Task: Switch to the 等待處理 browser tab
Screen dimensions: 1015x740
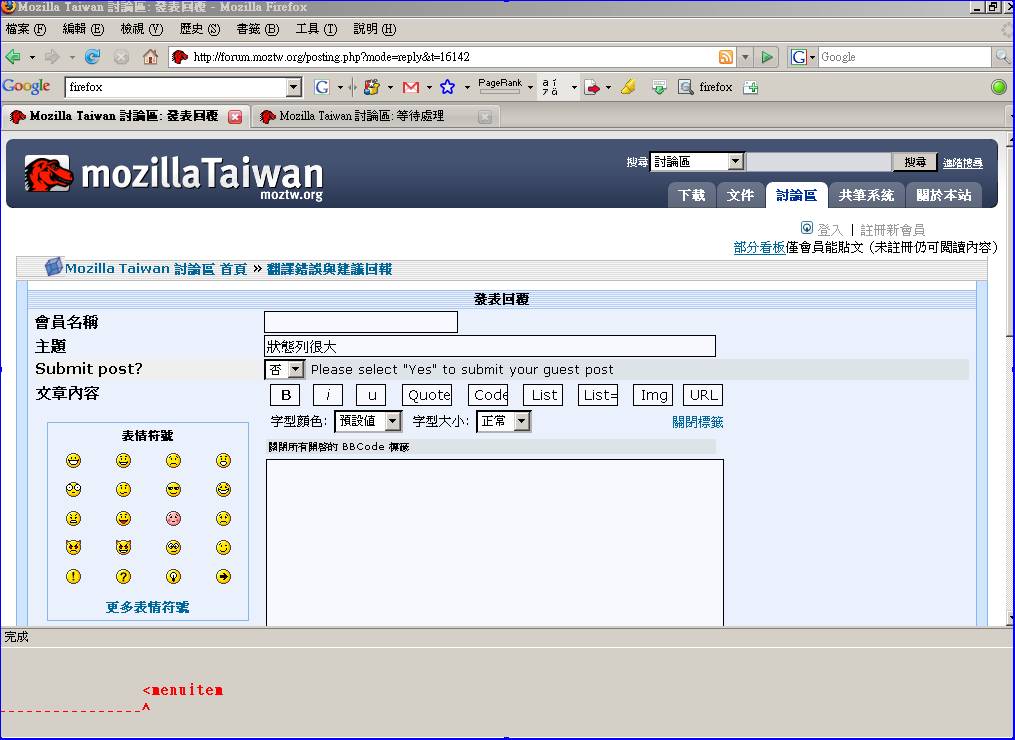Action: pyautogui.click(x=361, y=116)
